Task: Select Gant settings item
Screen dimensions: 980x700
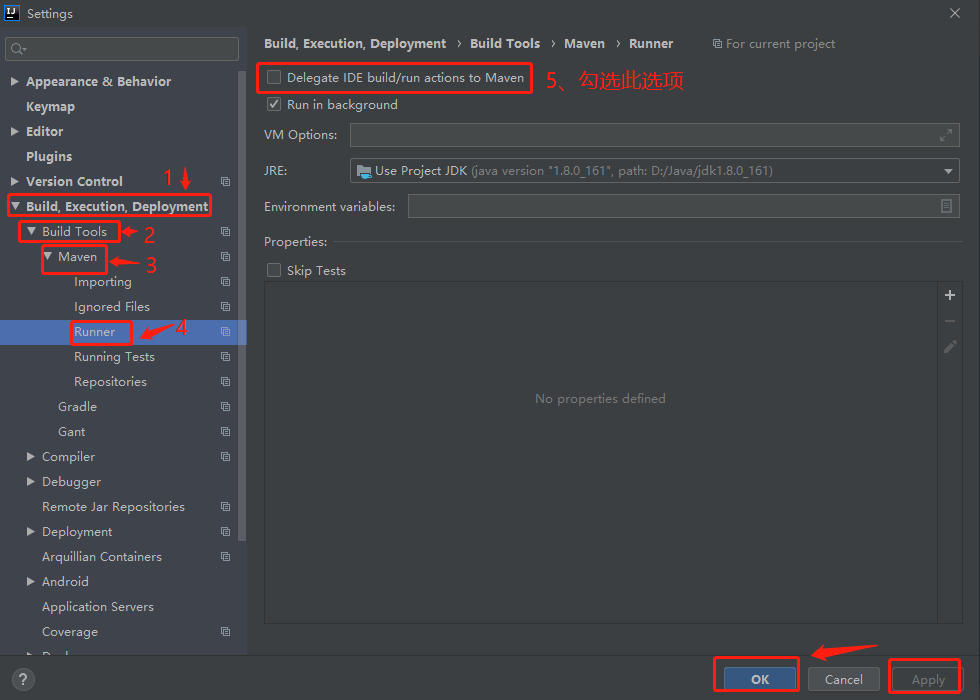Action: pos(71,431)
